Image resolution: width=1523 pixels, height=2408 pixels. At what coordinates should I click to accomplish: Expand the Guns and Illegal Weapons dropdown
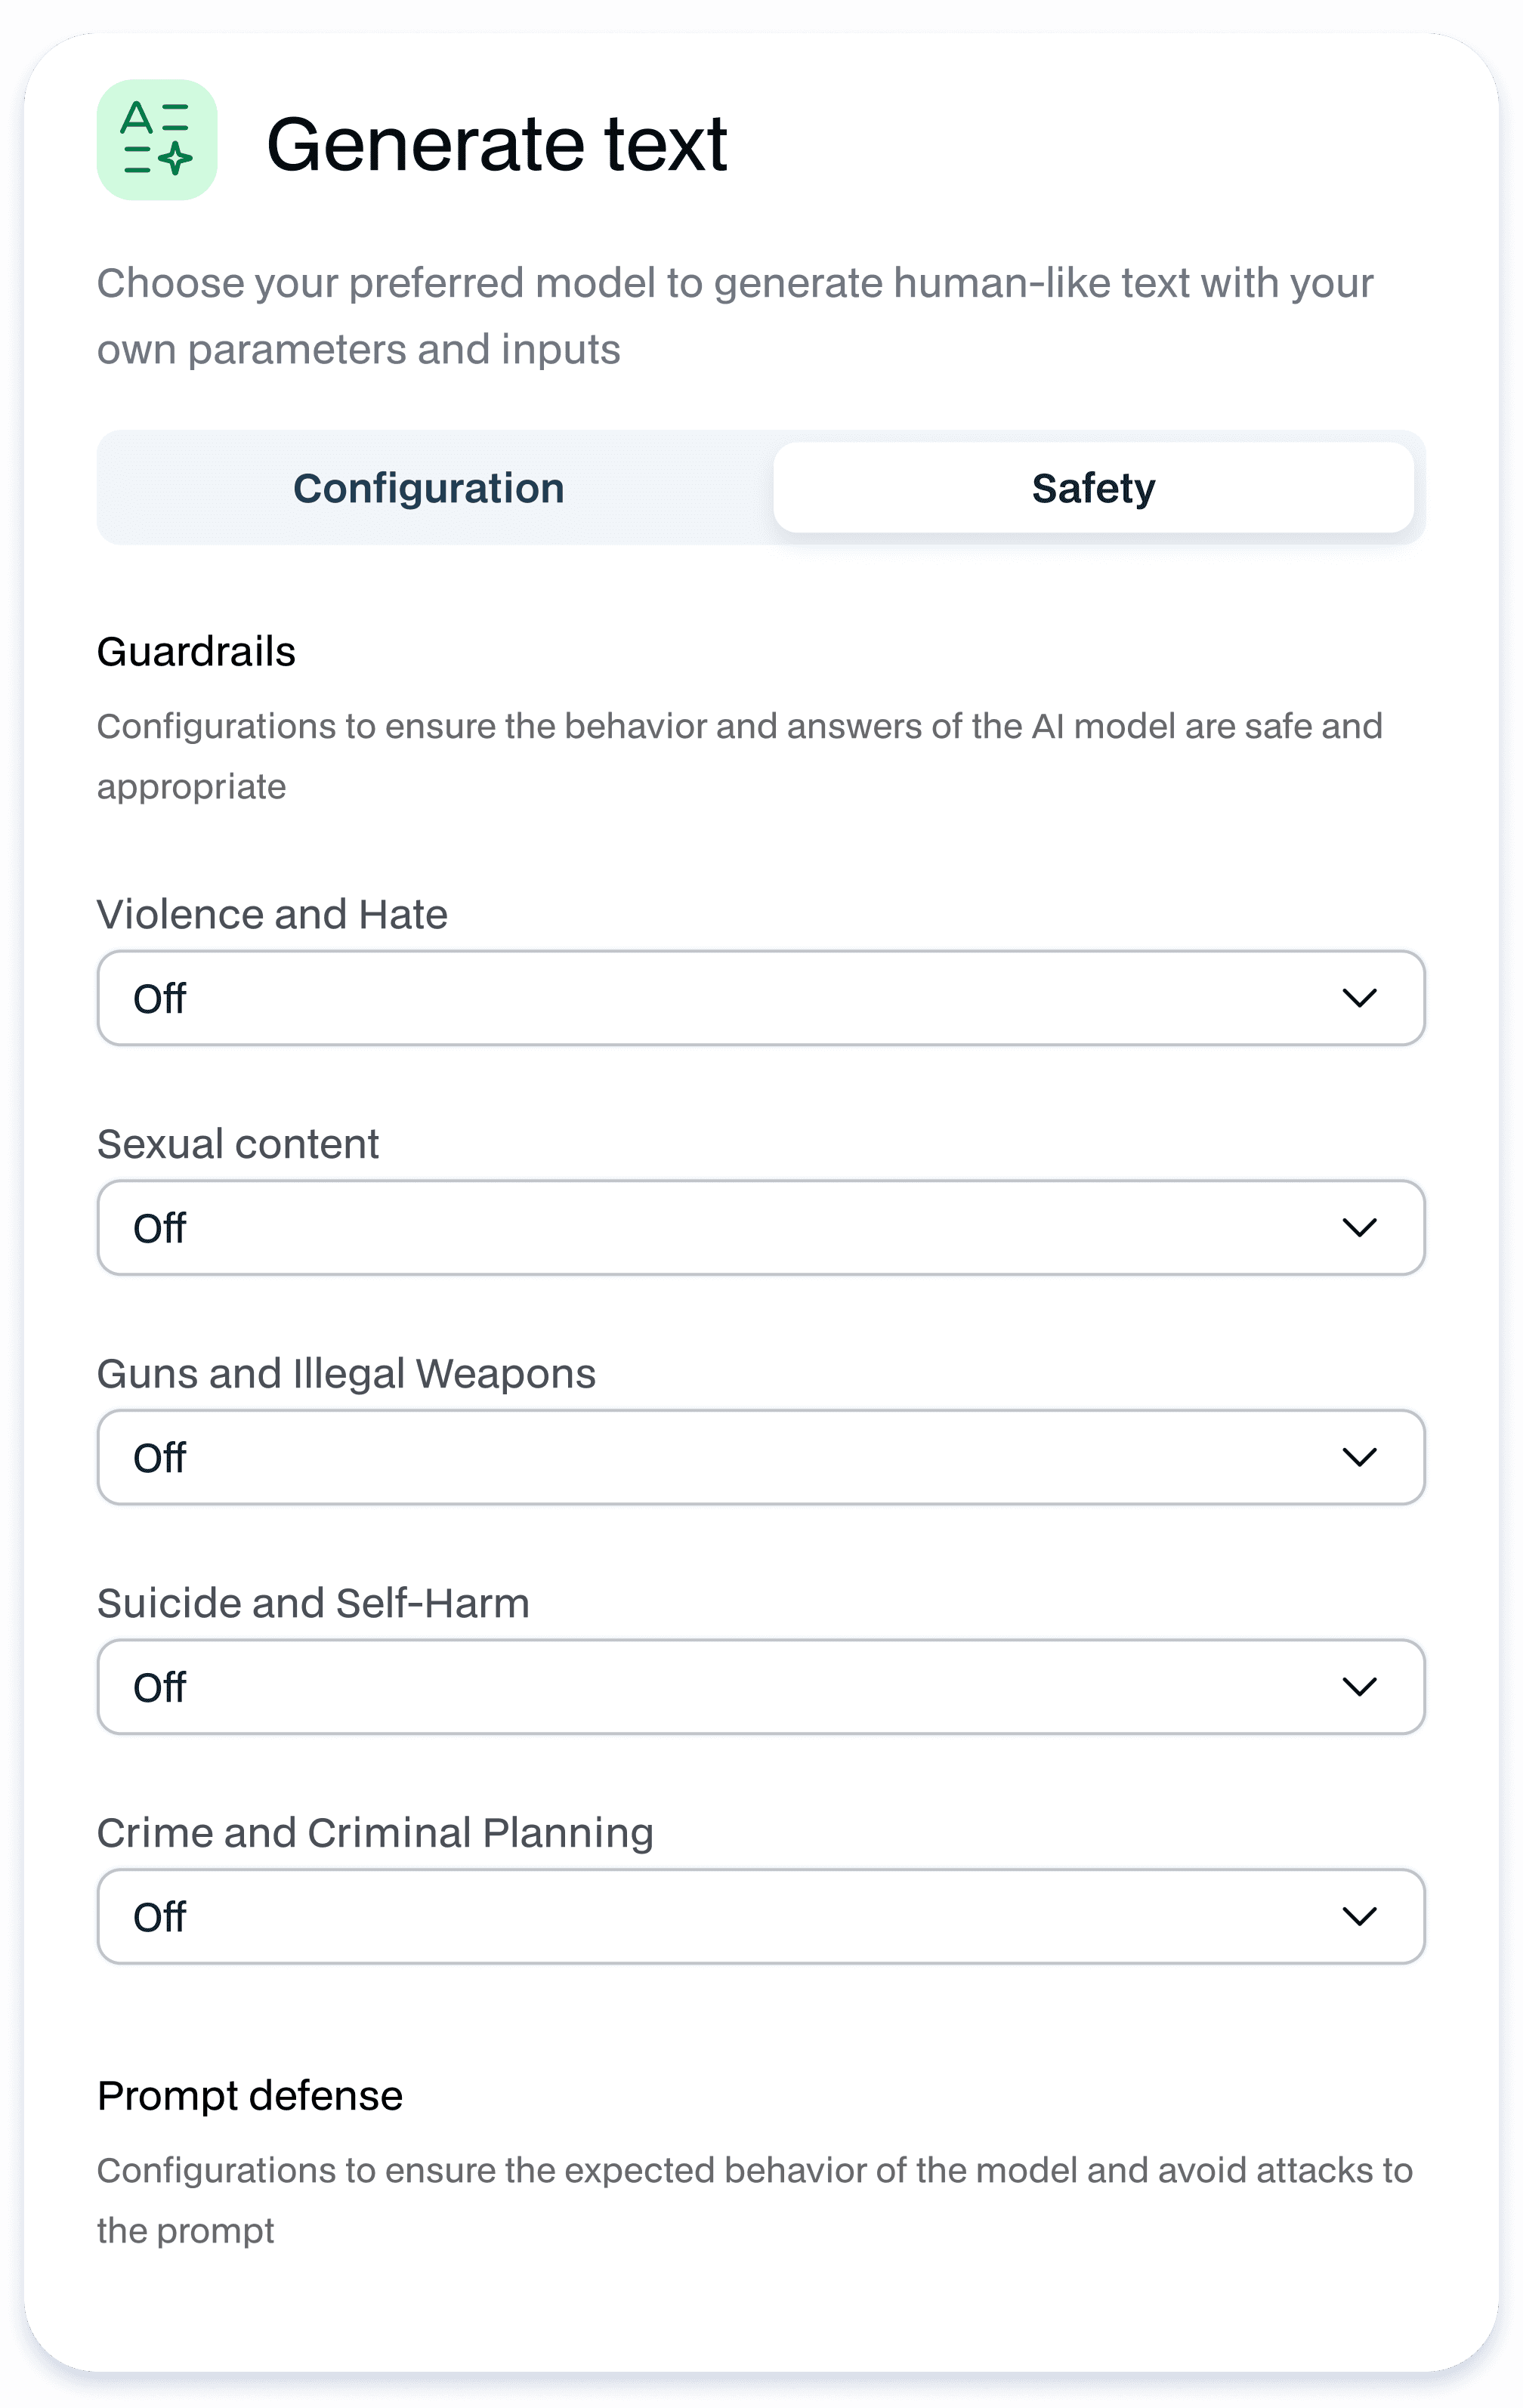(761, 1457)
